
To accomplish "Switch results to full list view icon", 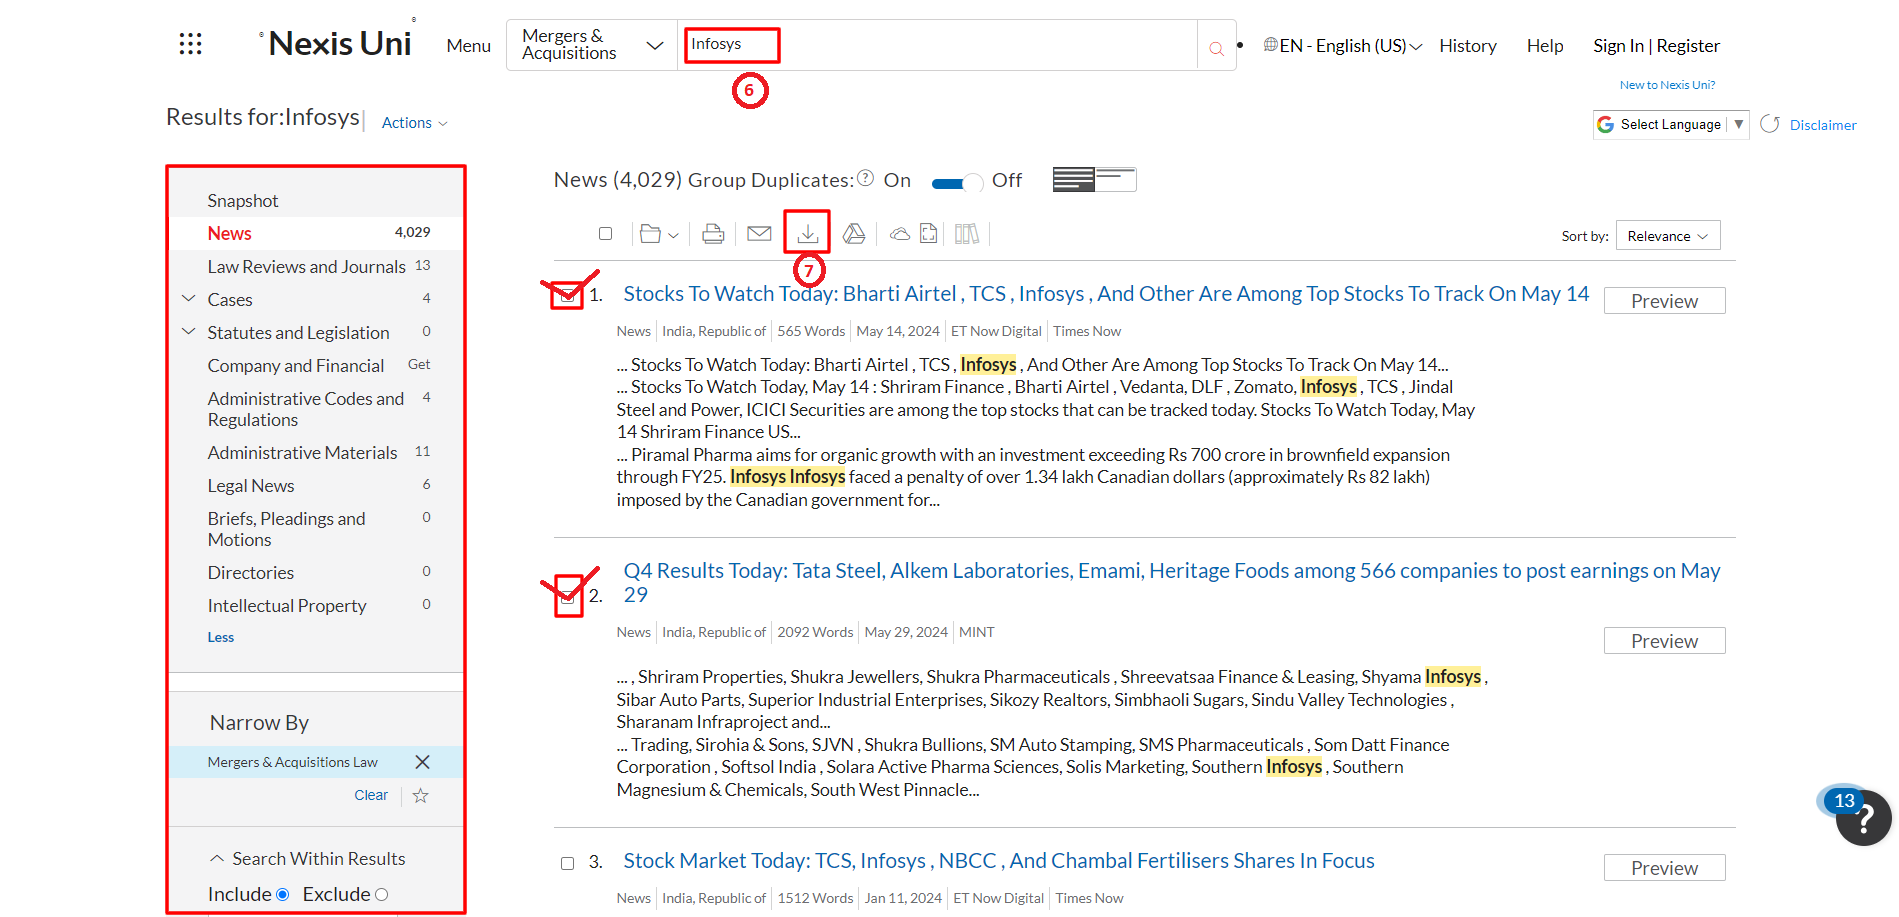I will (1074, 179).
